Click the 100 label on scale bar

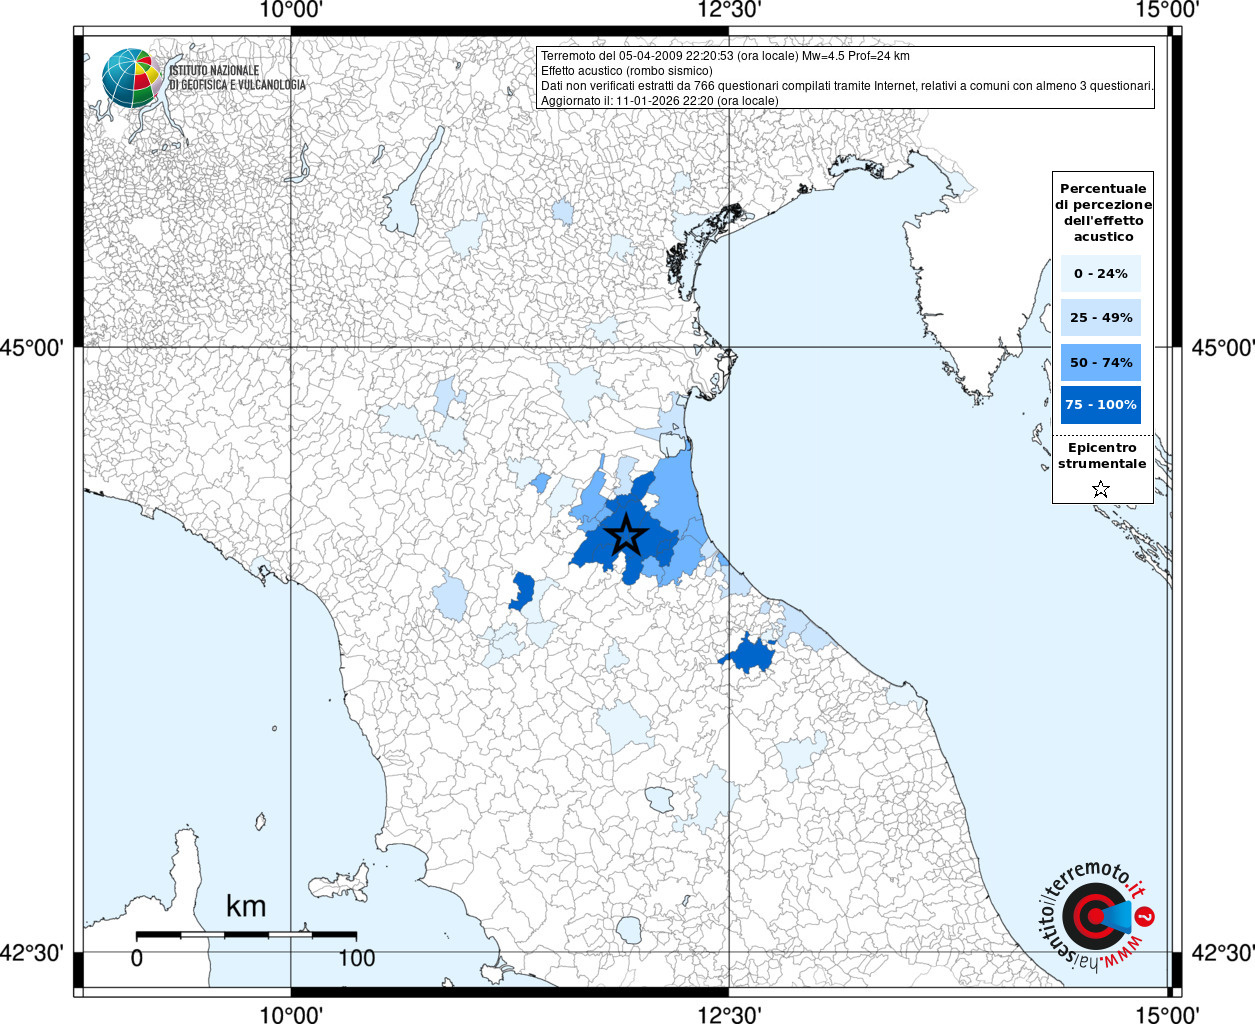[357, 958]
